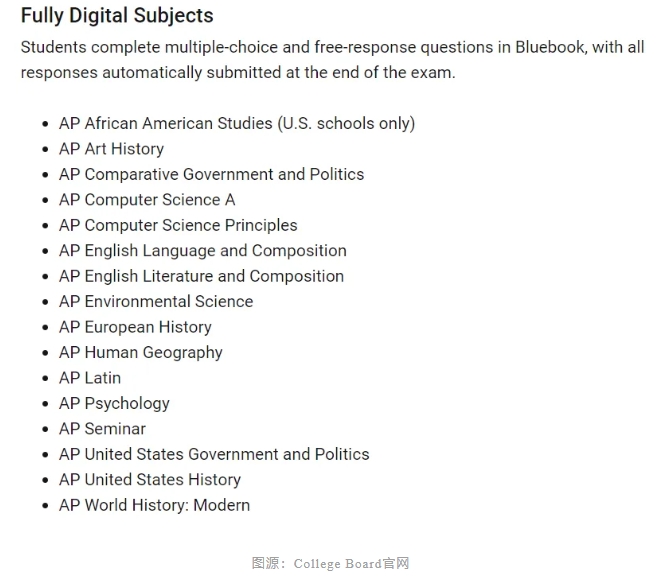Click AP Computer Science A item
Screen dimensions: 666x578
pos(147,200)
